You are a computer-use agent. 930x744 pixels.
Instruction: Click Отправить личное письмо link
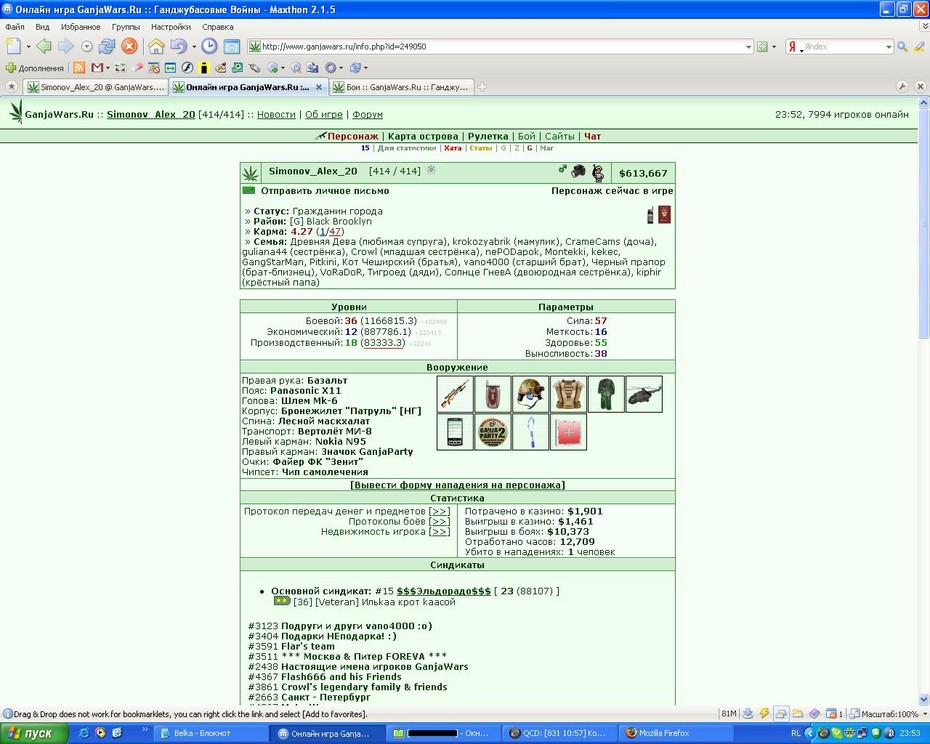325,191
